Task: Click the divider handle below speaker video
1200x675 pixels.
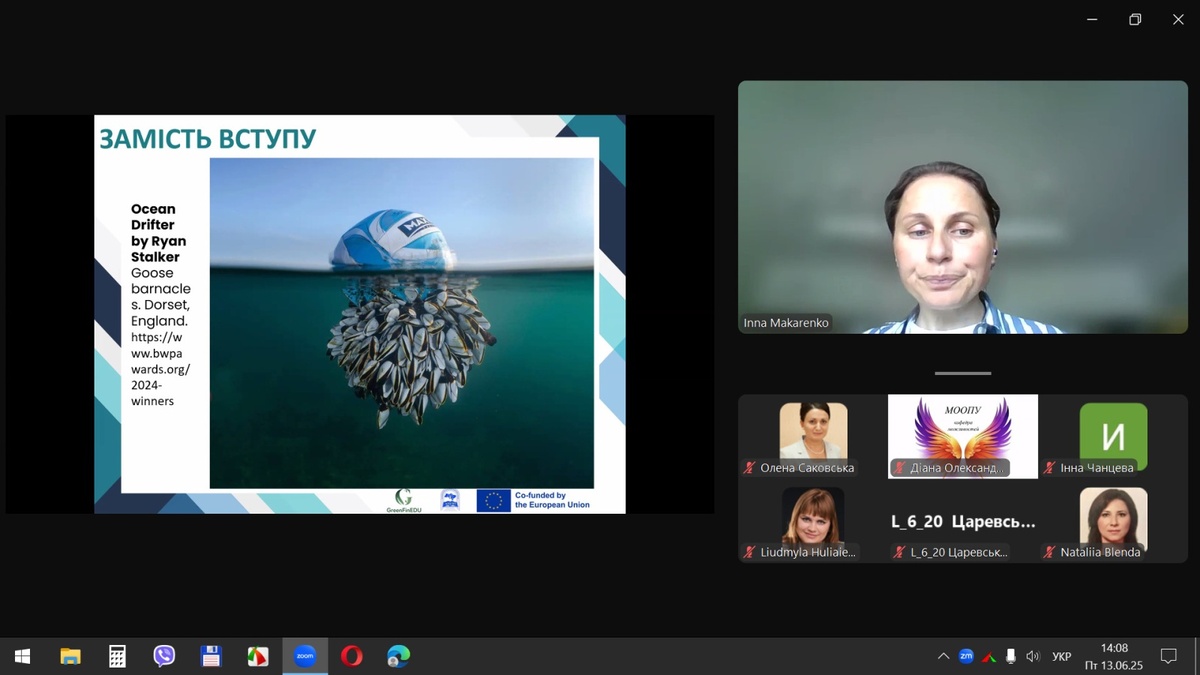Action: tap(963, 373)
